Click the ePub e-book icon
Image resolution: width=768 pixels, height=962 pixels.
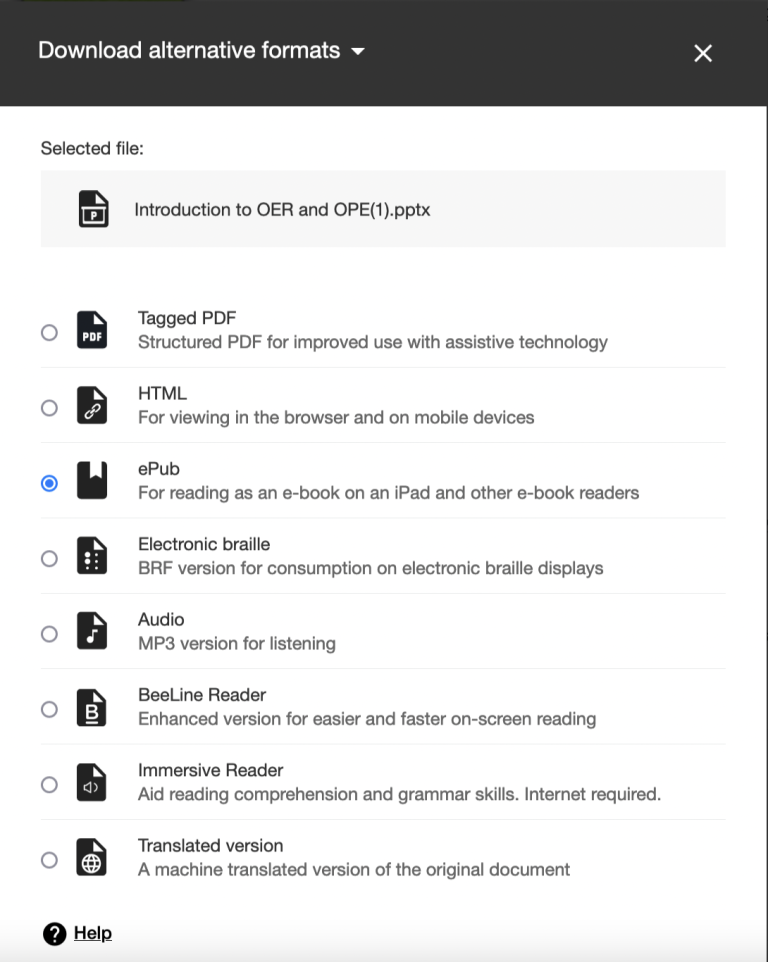pos(91,481)
